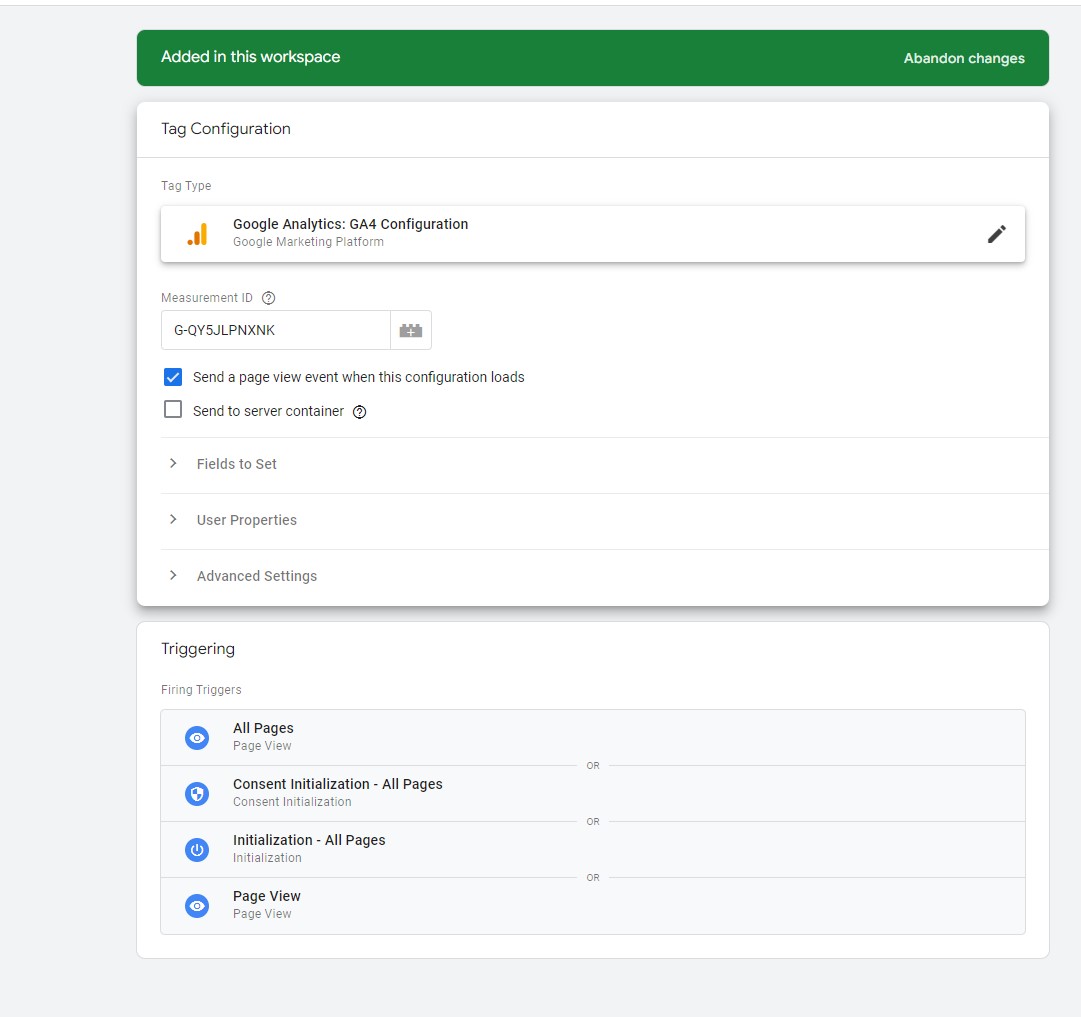Click Abandon changes button
Screen dimensions: 1081x1017
(x=964, y=58)
